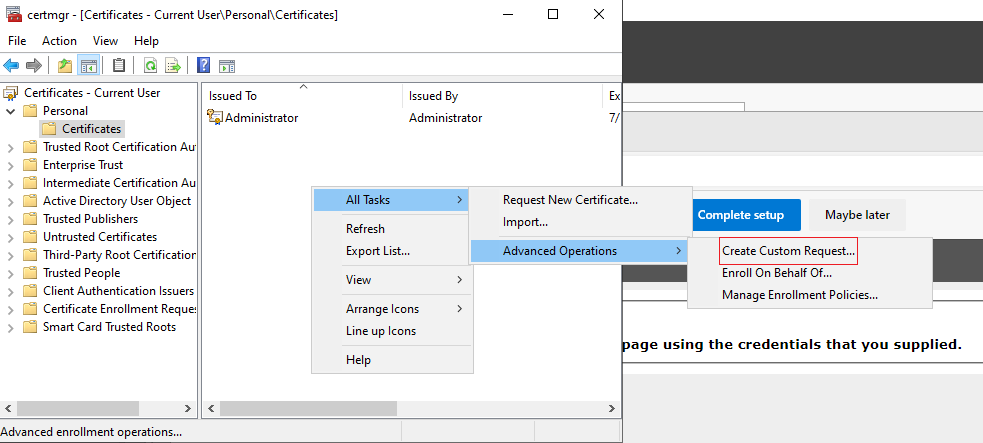Image resolution: width=983 pixels, height=443 pixels.
Task: Click the blue Back arrow in toolbar
Action: pos(11,65)
